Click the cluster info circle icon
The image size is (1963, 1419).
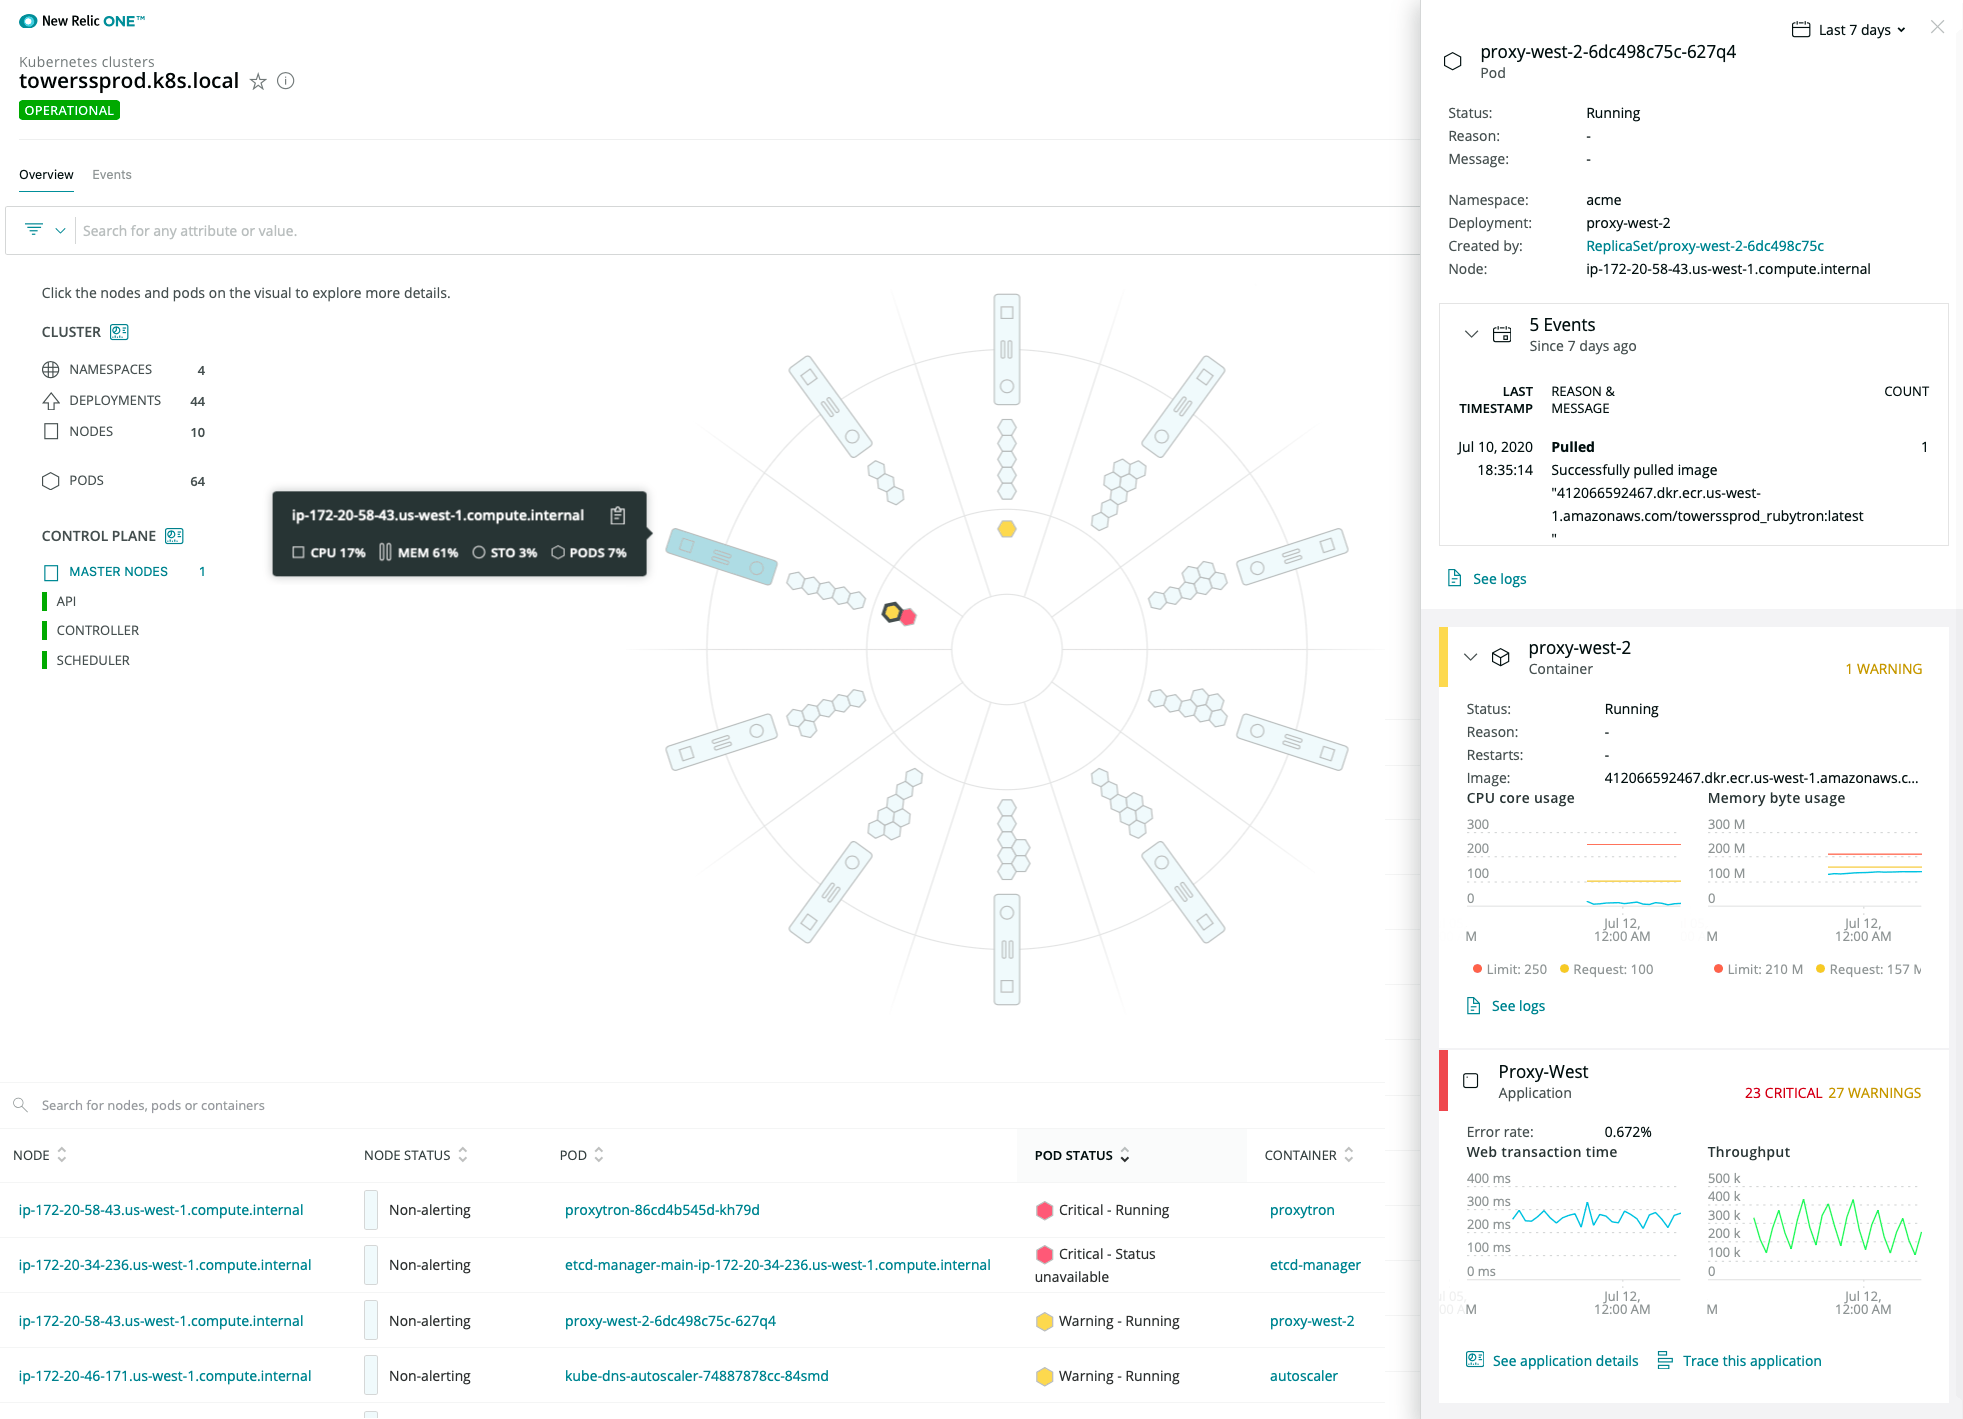286,82
